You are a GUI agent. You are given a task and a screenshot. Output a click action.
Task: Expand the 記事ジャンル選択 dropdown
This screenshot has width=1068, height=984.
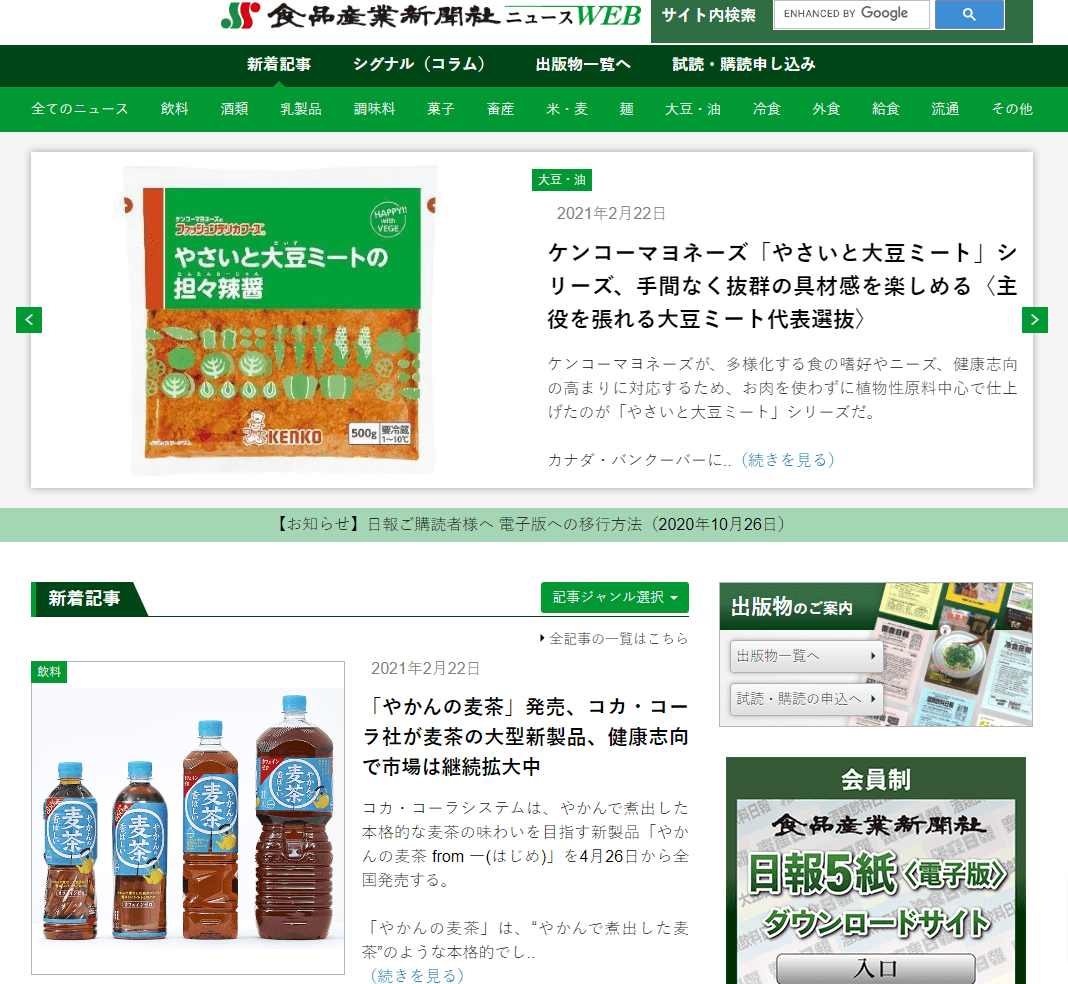(x=614, y=597)
